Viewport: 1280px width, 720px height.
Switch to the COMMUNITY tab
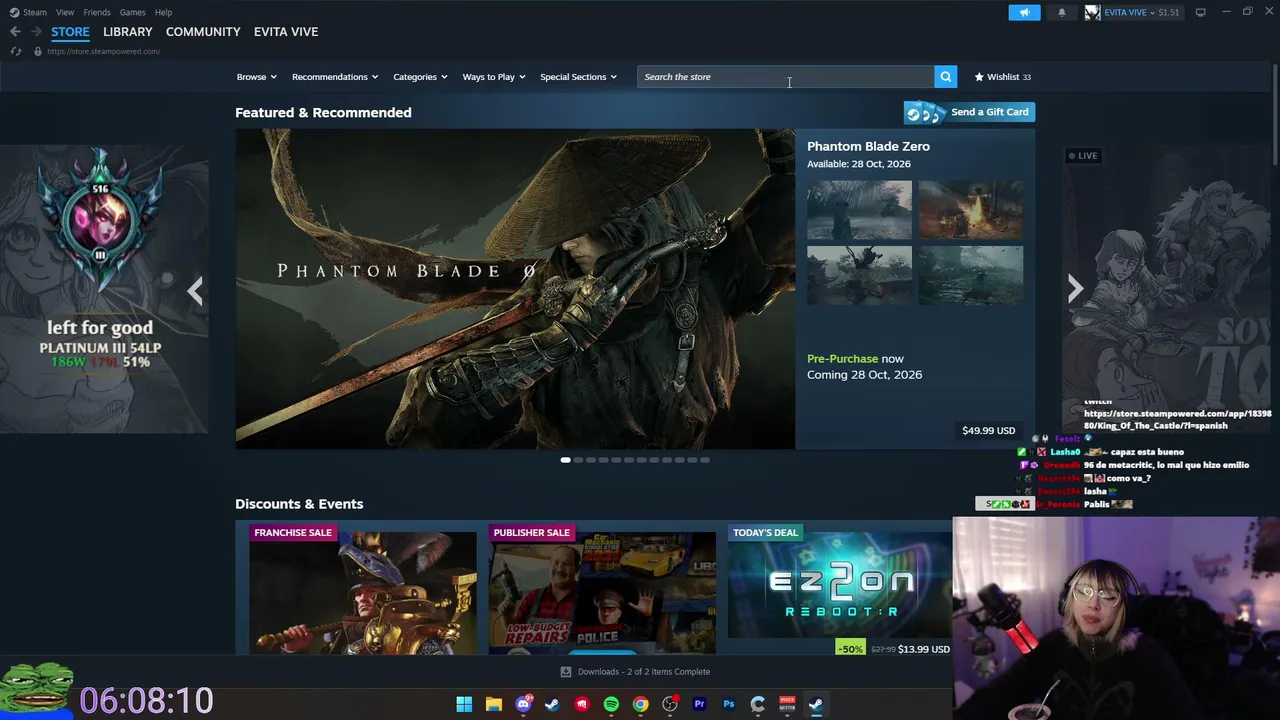(203, 32)
